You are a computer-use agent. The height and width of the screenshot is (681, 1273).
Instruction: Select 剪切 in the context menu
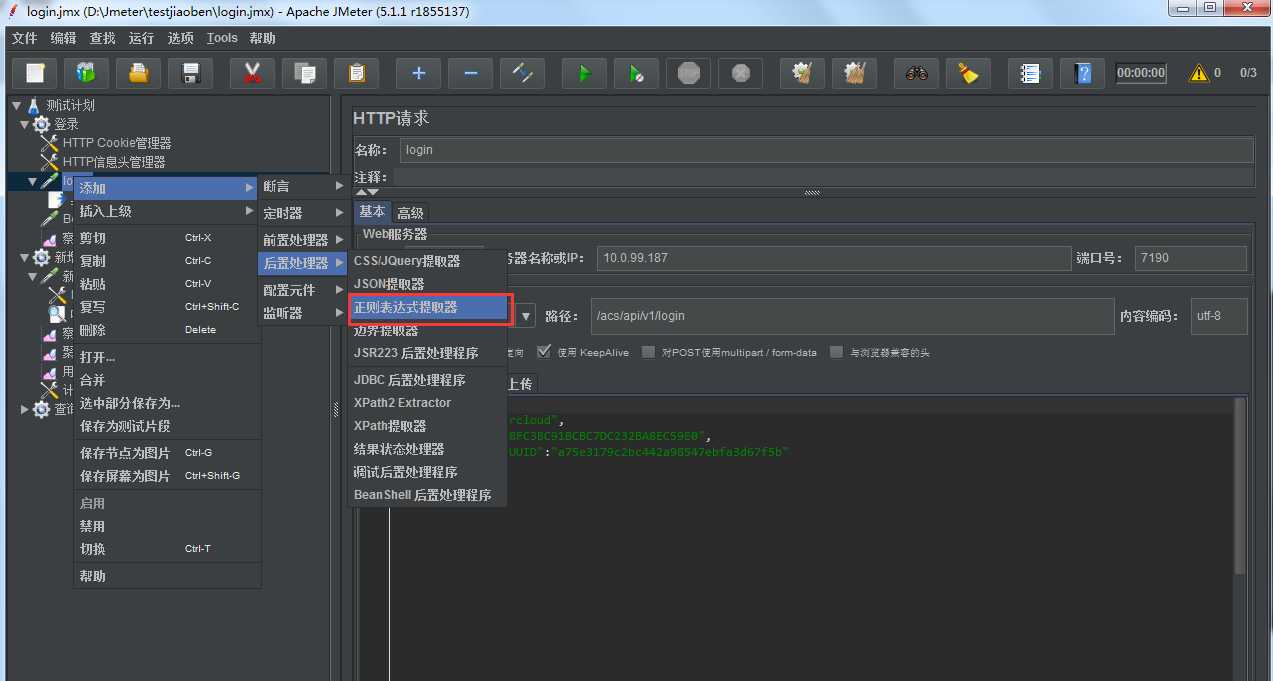(166, 238)
